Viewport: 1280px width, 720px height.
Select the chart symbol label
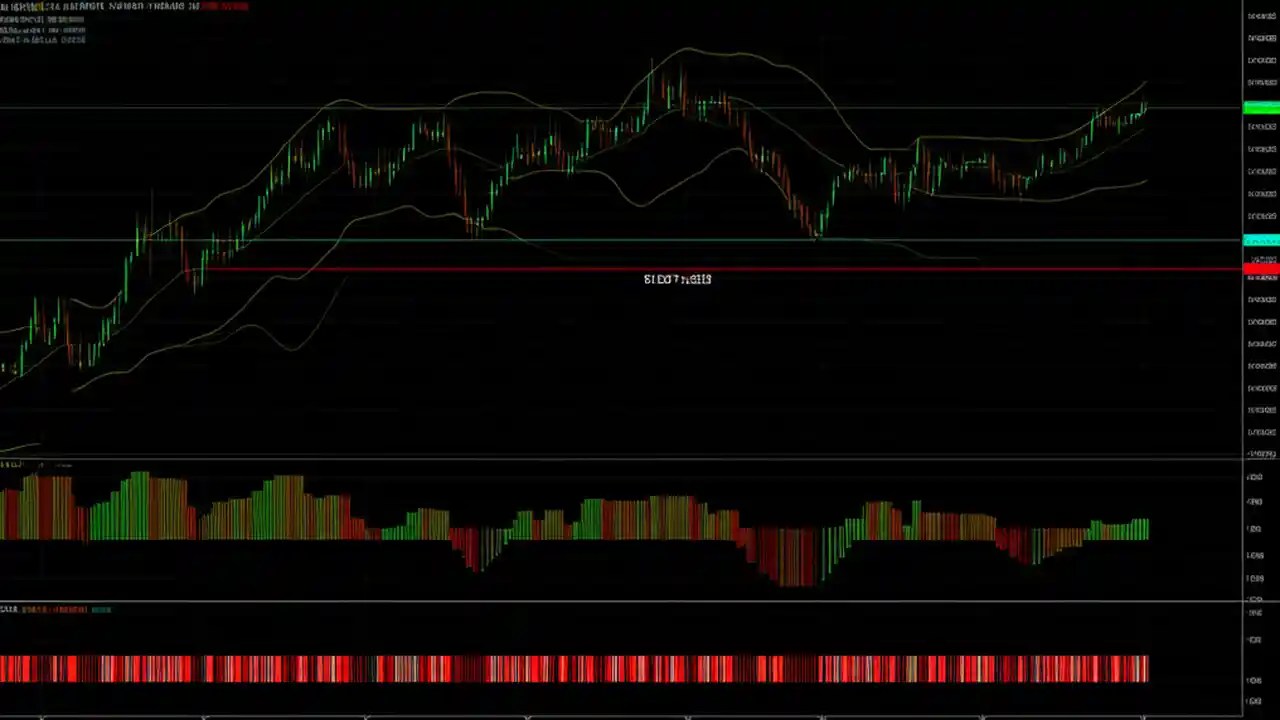click(x=30, y=6)
